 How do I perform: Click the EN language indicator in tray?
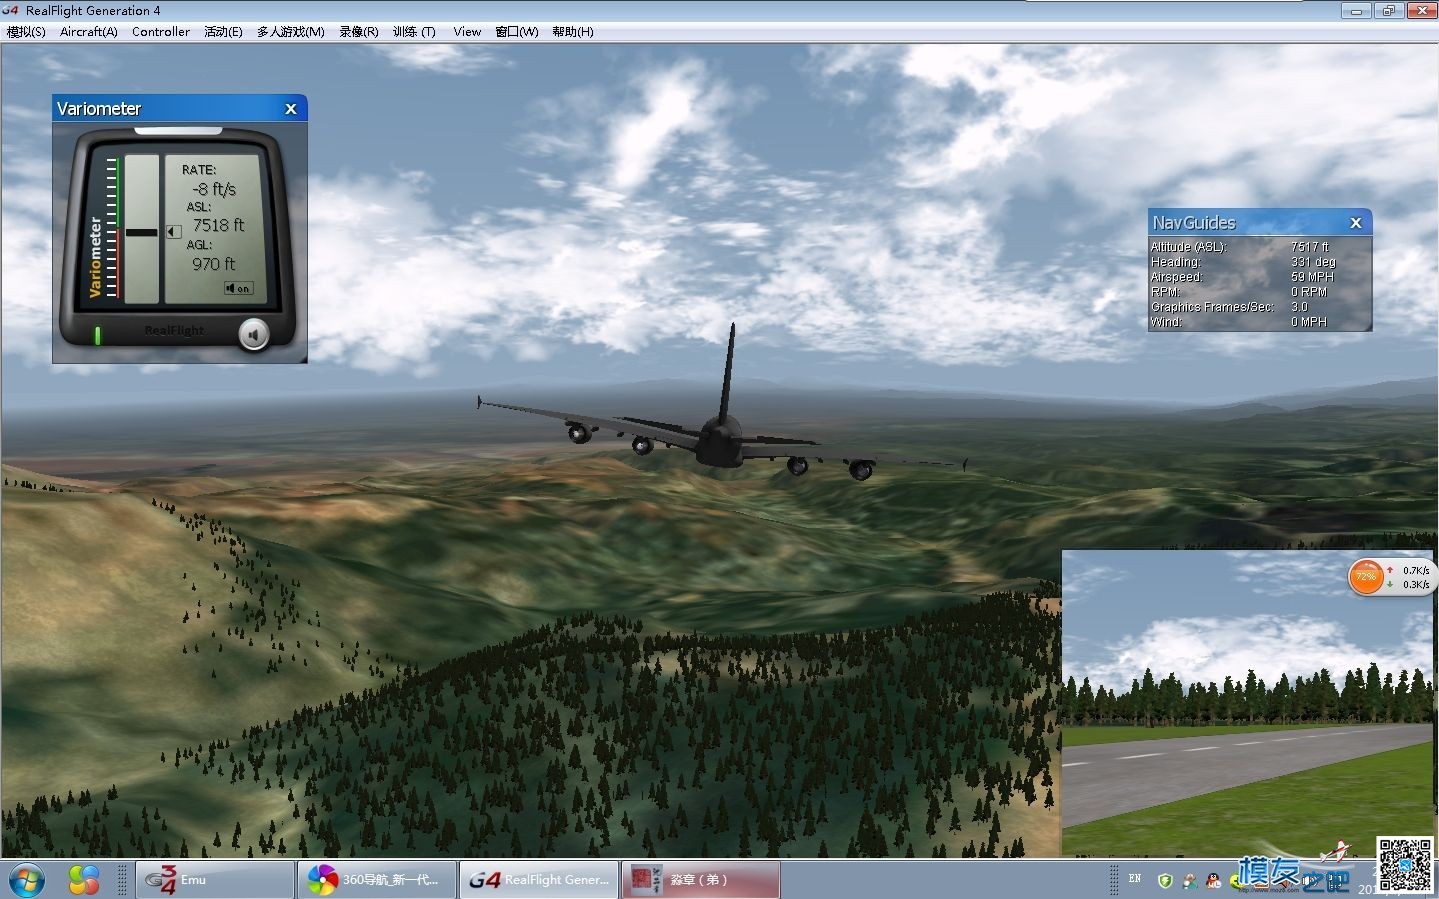[x=1135, y=879]
